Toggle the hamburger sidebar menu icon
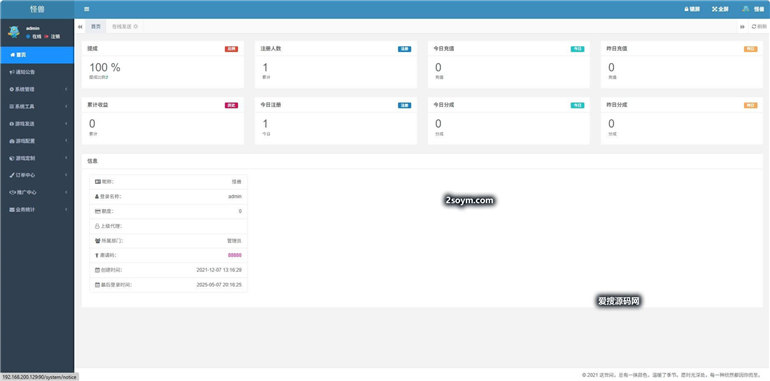This screenshot has height=381, width=770. click(x=86, y=9)
